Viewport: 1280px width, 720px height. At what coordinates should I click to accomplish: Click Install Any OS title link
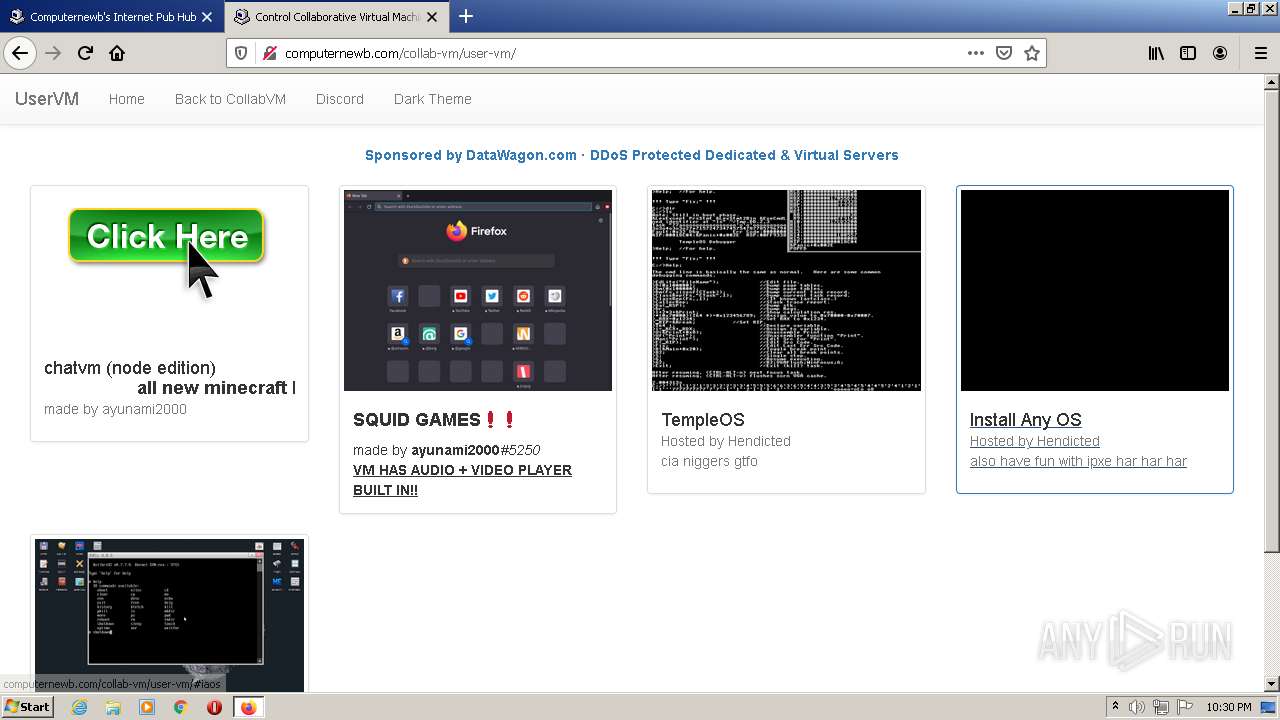coord(1026,420)
